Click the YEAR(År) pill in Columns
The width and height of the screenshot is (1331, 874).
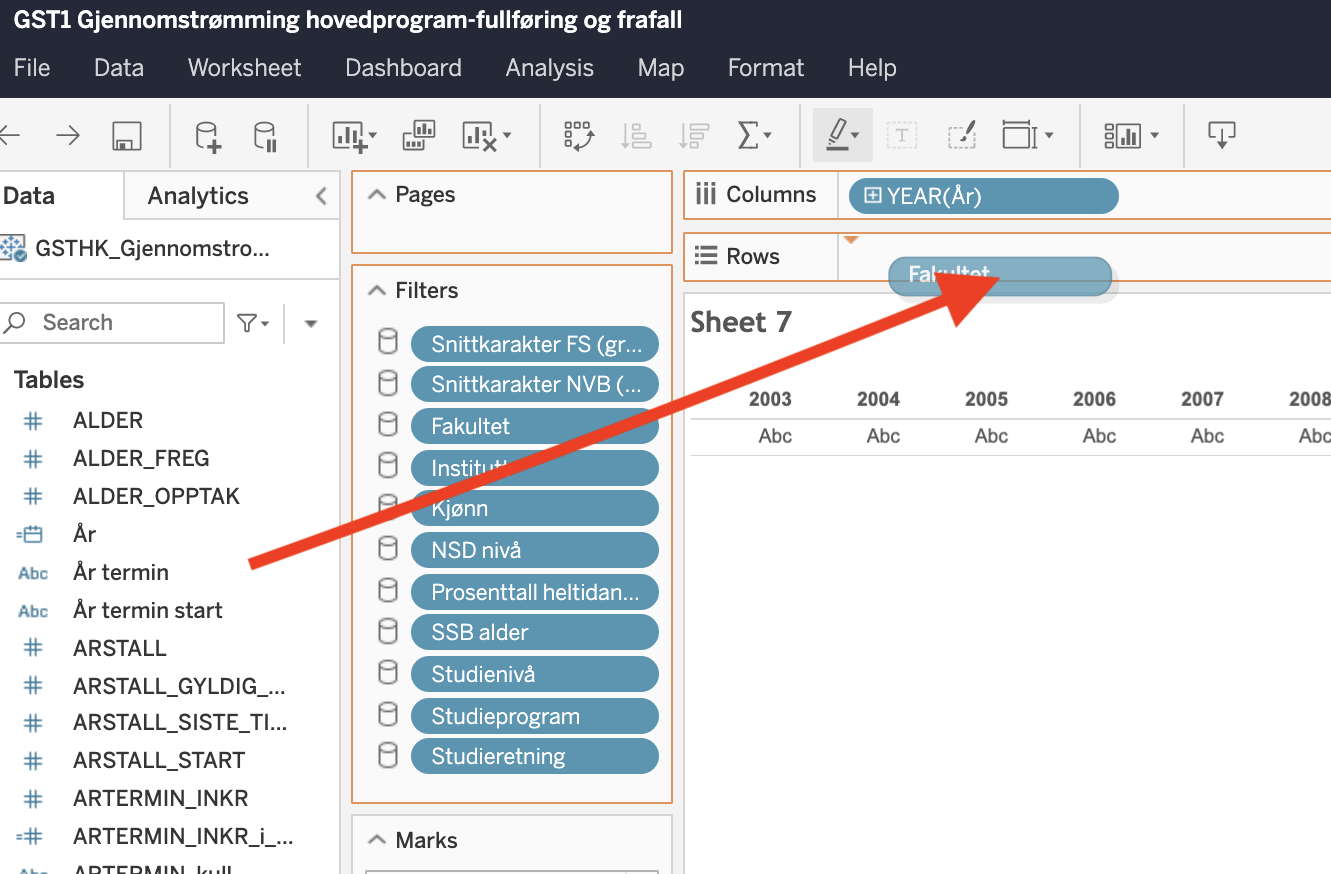point(982,196)
